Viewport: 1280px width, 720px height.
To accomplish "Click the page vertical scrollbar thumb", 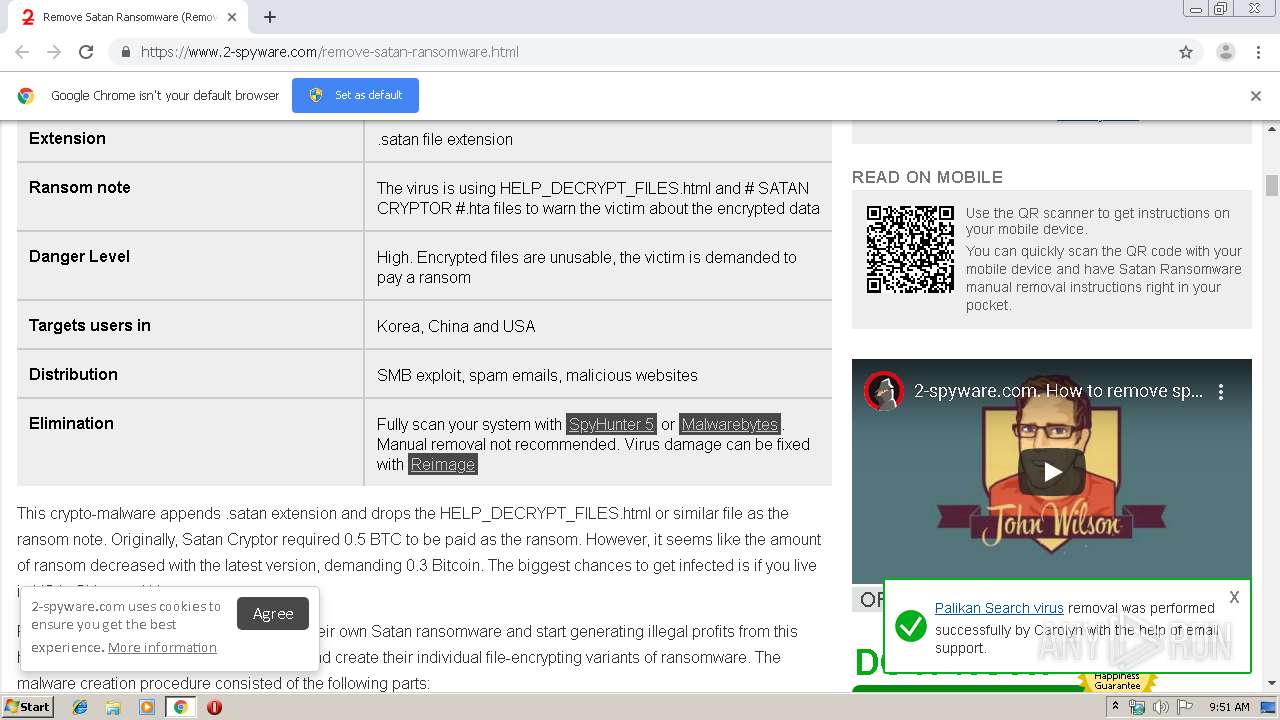I will pos(1272,186).
